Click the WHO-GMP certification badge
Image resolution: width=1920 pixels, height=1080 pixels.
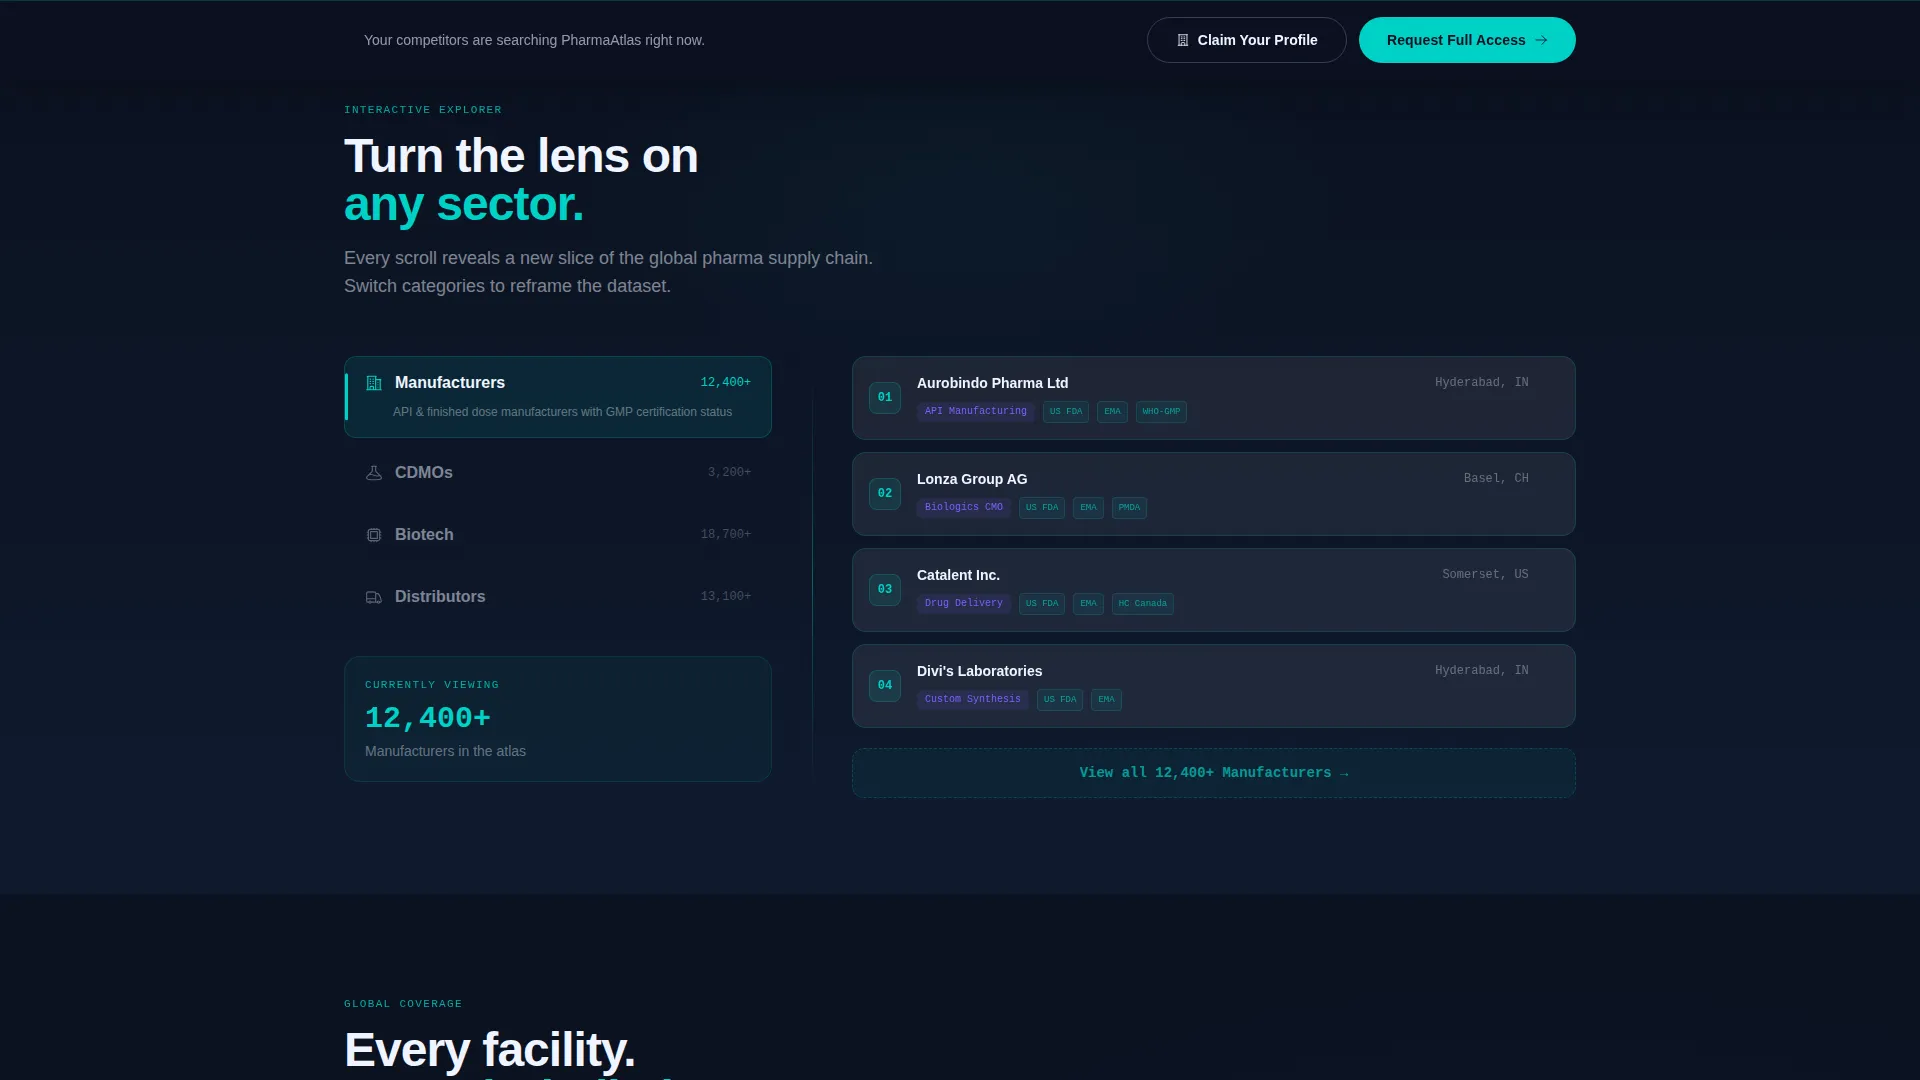[x=1161, y=412]
